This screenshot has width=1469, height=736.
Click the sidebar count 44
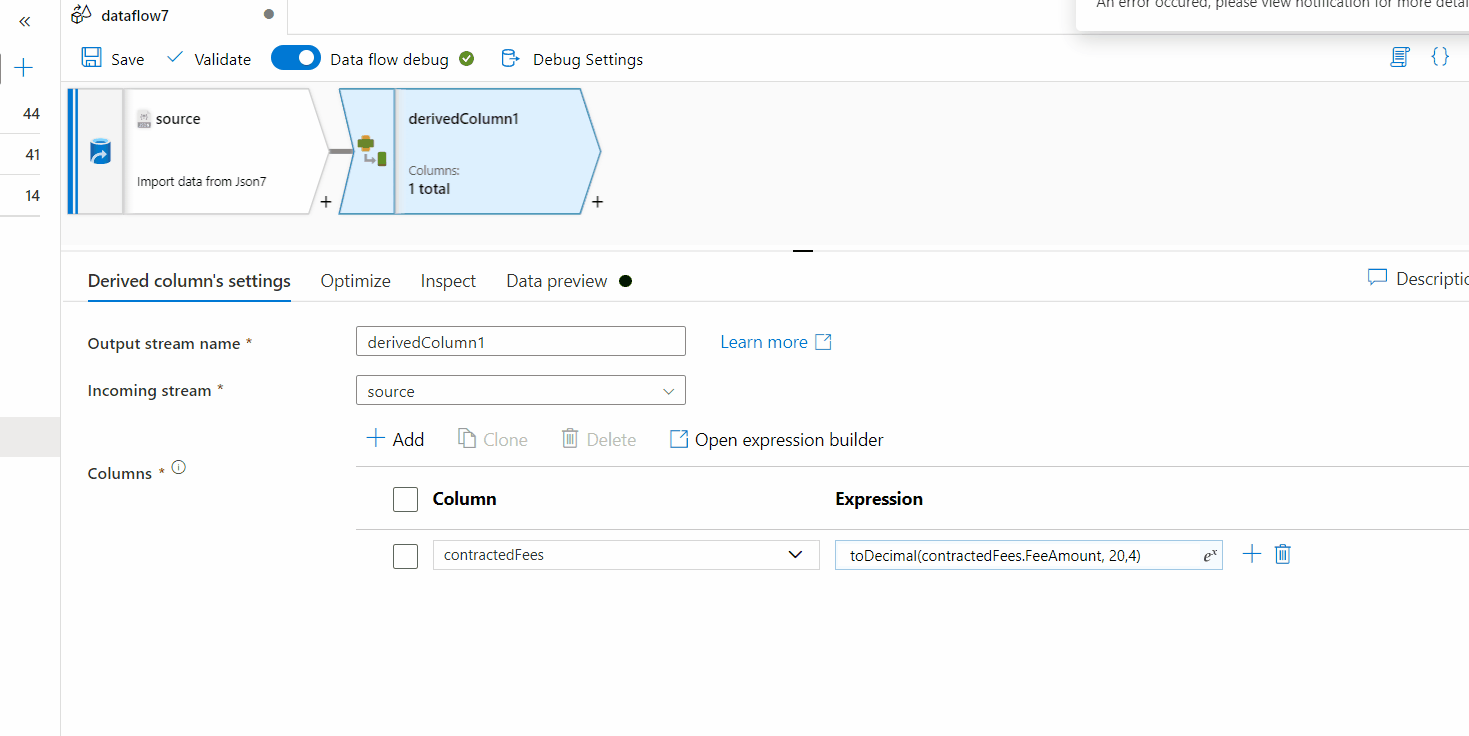[x=31, y=114]
